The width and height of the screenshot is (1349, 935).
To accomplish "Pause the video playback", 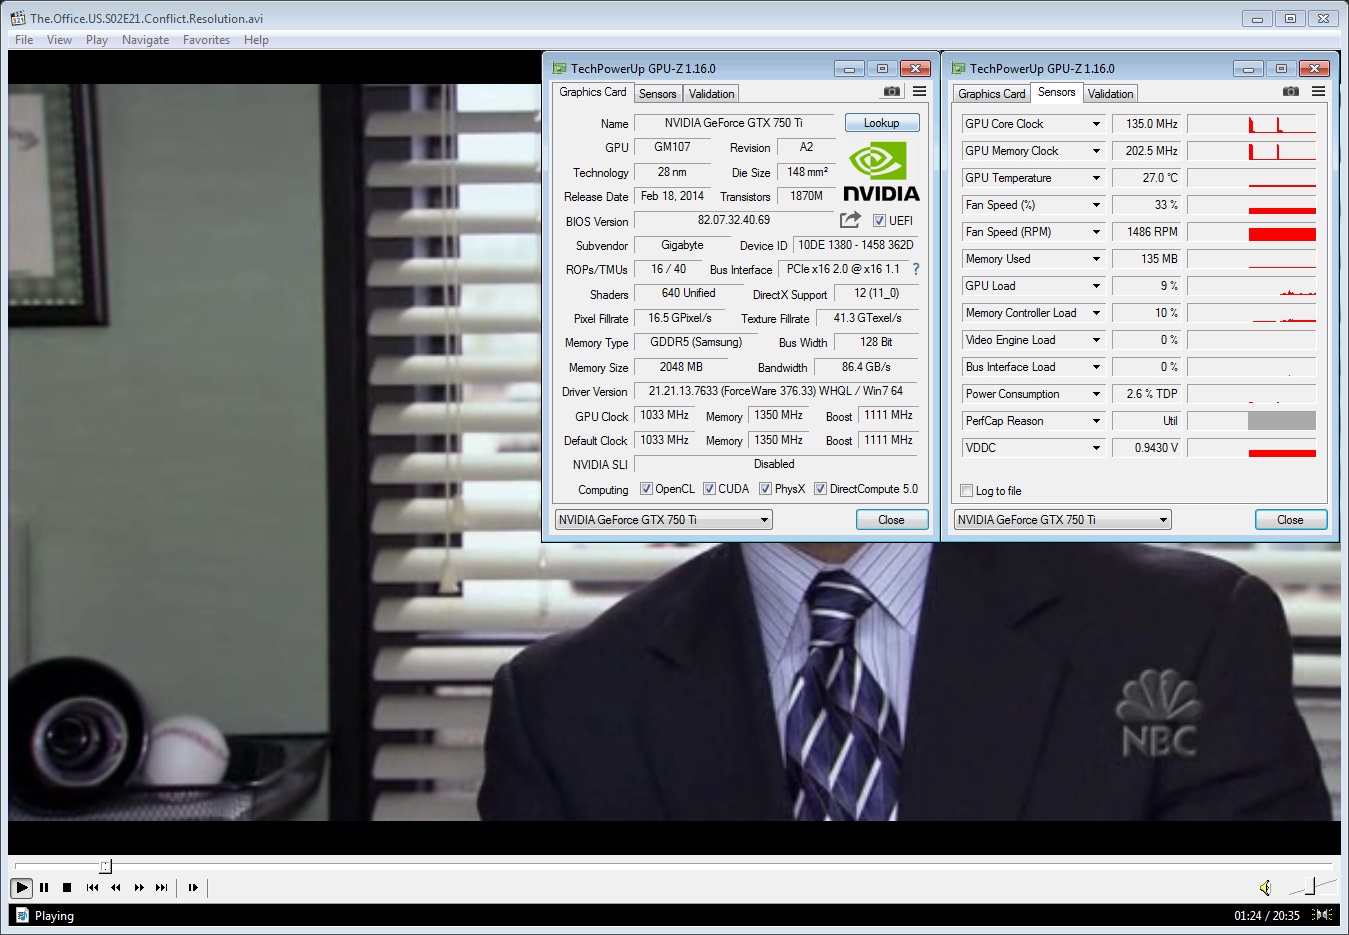I will (44, 887).
